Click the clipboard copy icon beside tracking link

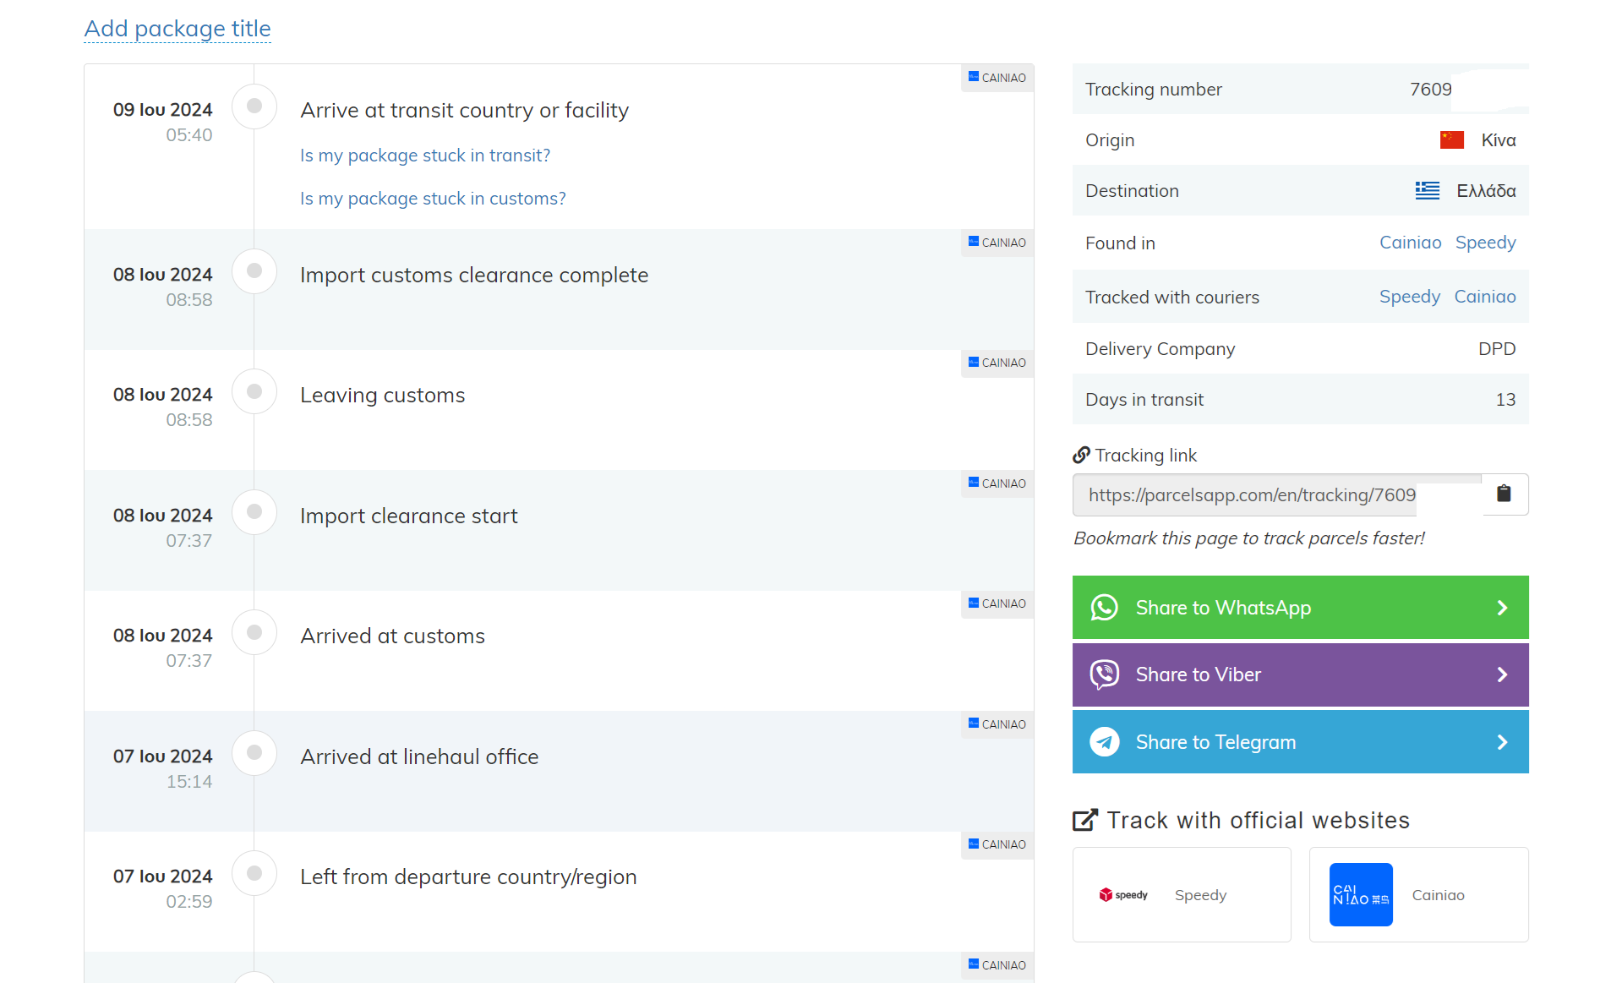[1503, 494]
